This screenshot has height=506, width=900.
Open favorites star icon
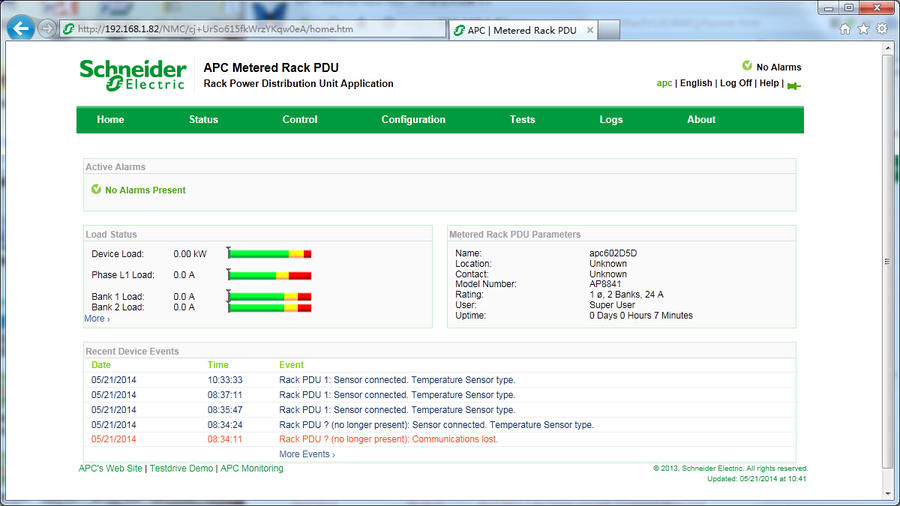(x=863, y=29)
